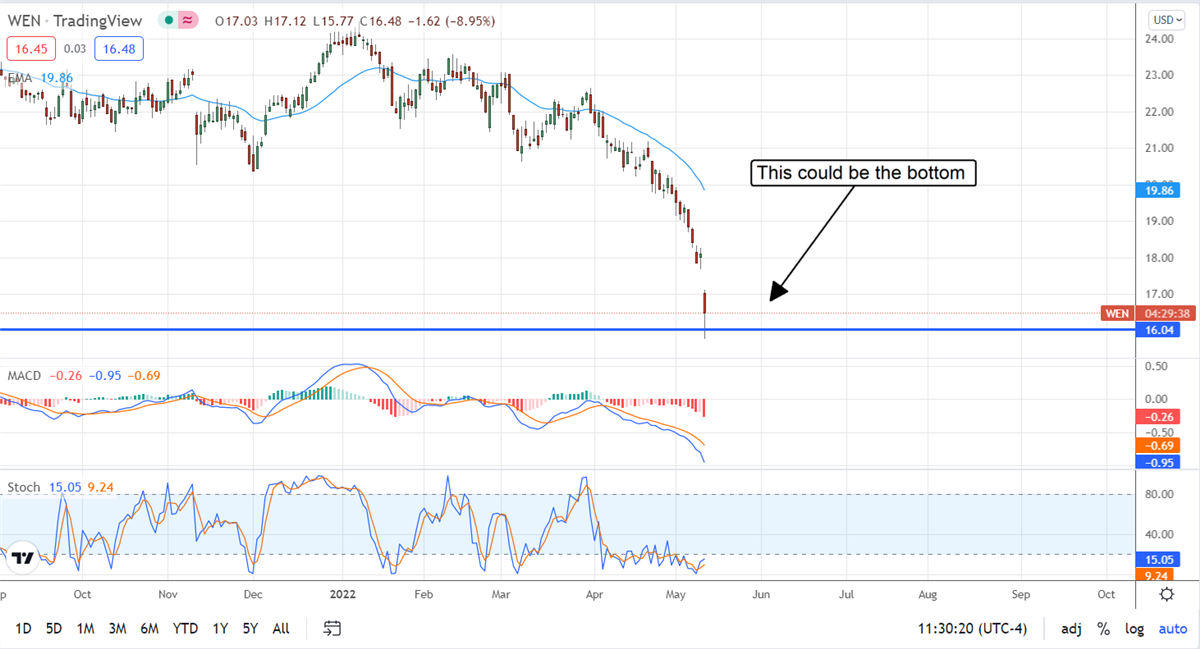Select the 'This could be the bottom' annotation
Image resolution: width=1200 pixels, height=649 pixels.
click(x=860, y=173)
